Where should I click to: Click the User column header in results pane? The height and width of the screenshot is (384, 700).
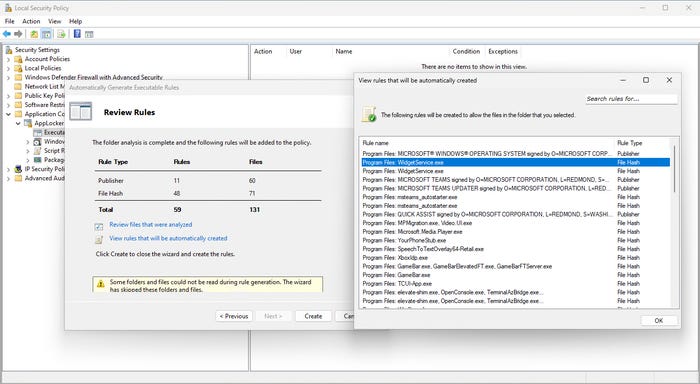click(x=309, y=51)
